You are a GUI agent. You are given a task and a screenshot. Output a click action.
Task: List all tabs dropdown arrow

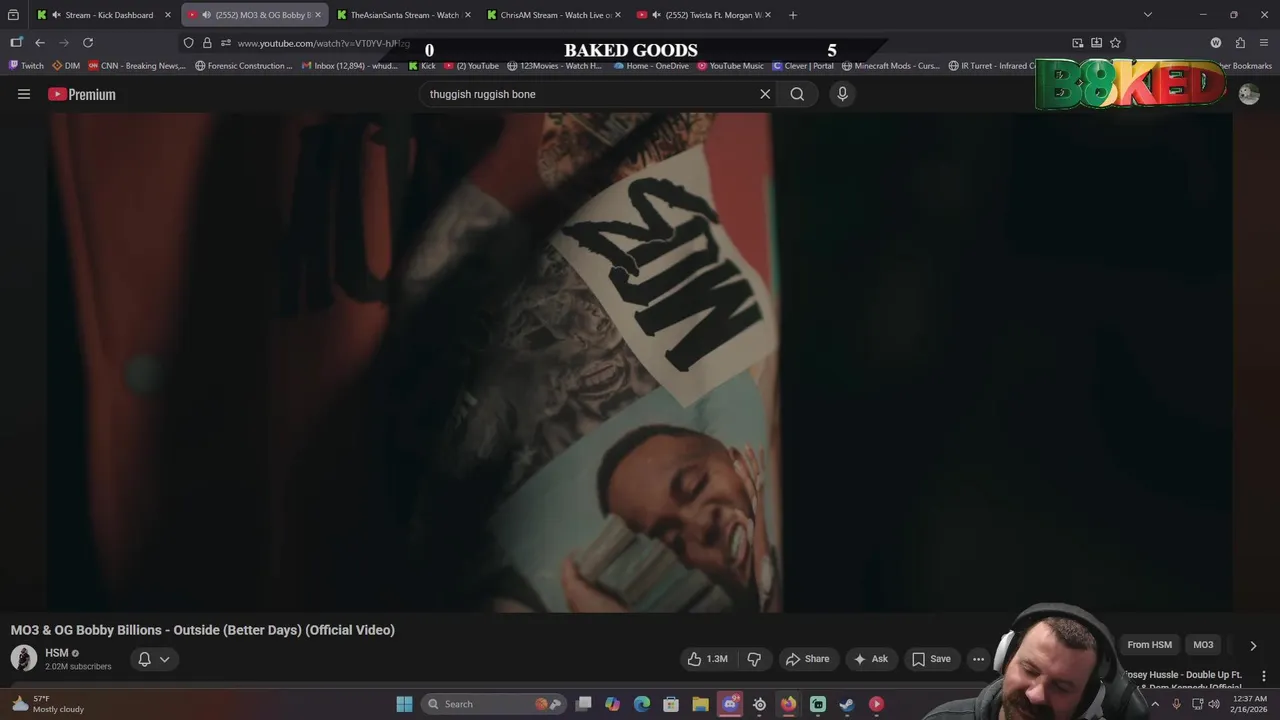point(1147,15)
